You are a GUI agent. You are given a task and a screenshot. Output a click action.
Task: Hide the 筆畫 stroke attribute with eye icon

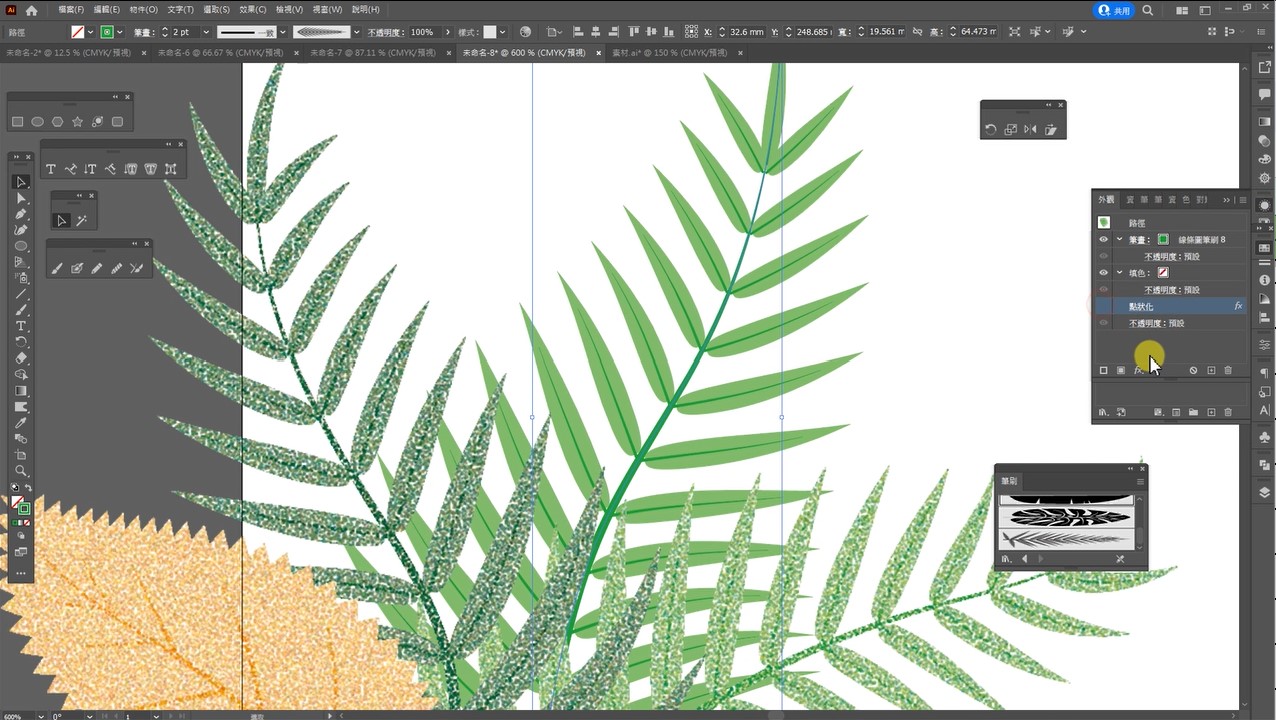click(1104, 240)
